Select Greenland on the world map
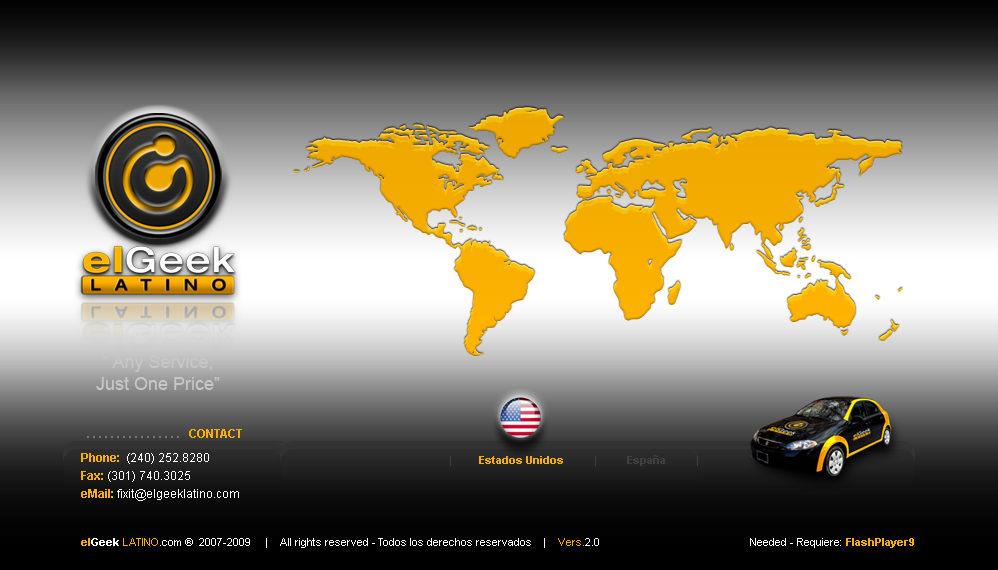The height and width of the screenshot is (570, 998). click(x=519, y=130)
